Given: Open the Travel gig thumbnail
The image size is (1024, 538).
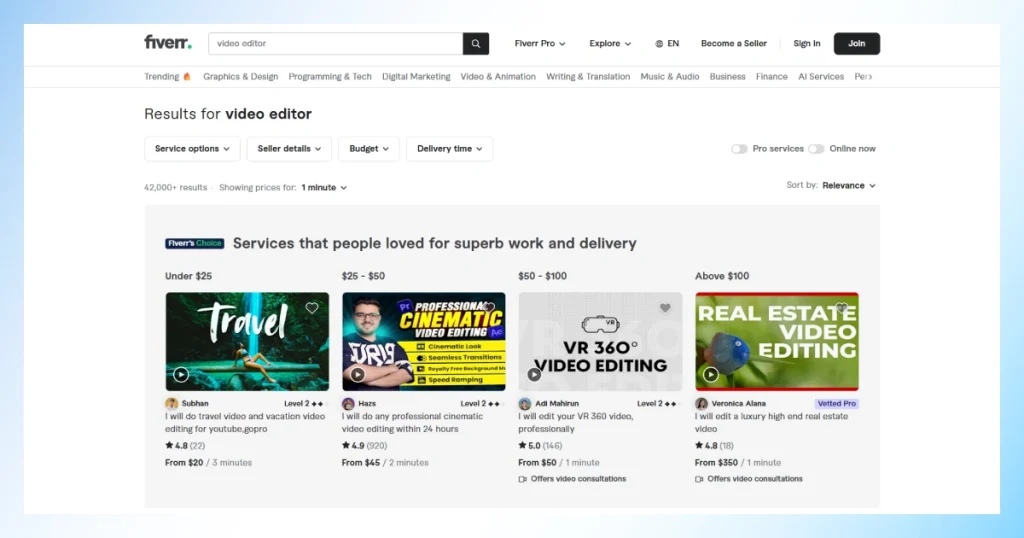Looking at the screenshot, I should point(247,341).
